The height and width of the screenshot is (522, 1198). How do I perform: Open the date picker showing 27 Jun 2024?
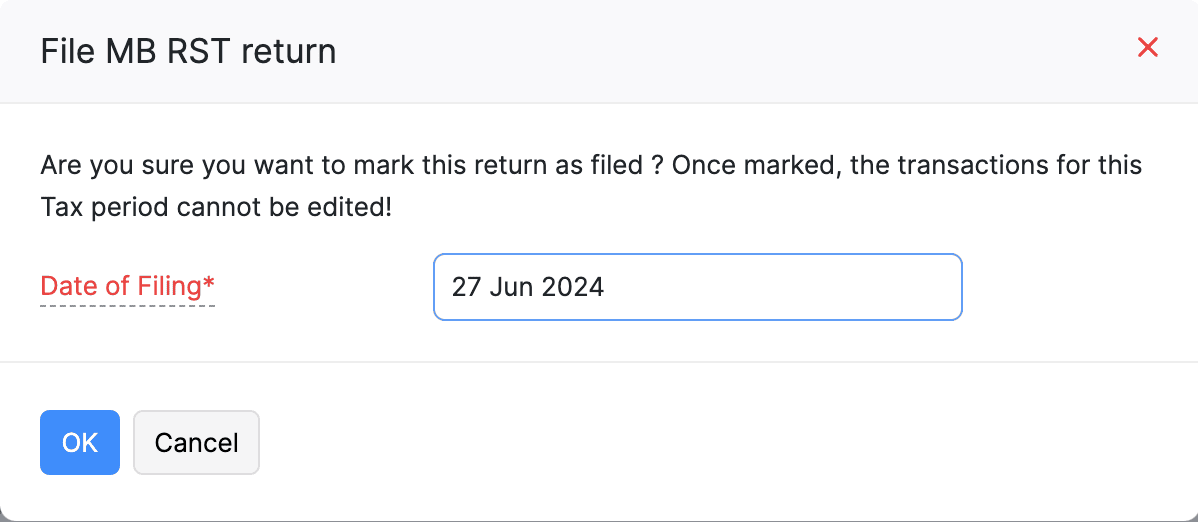697,287
